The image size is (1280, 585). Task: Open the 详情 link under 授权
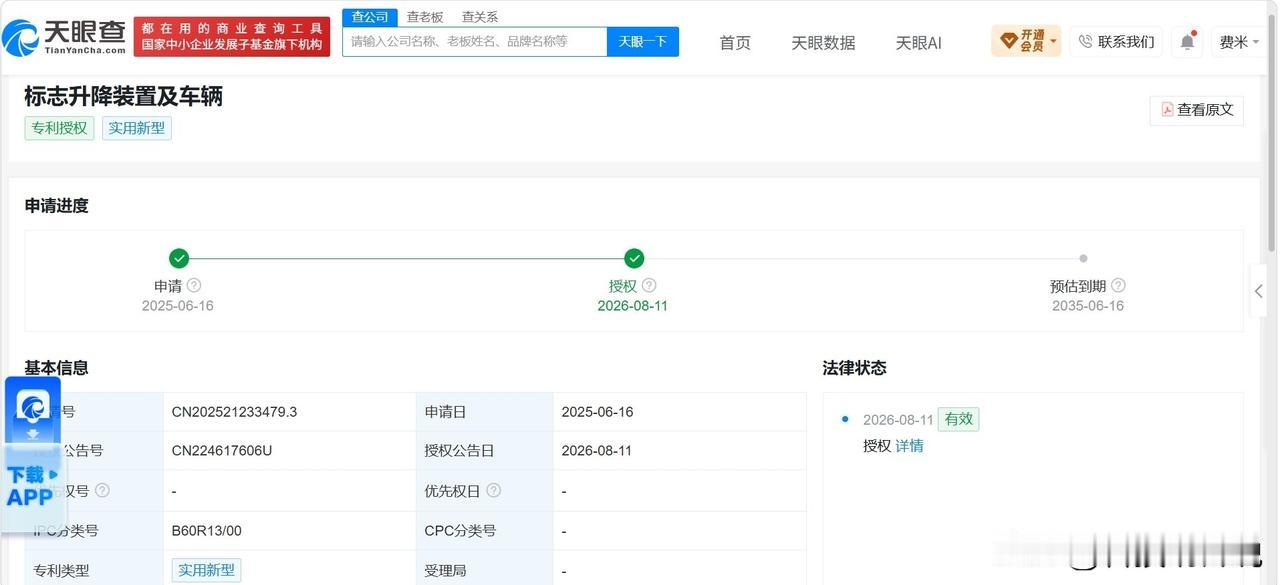point(909,446)
